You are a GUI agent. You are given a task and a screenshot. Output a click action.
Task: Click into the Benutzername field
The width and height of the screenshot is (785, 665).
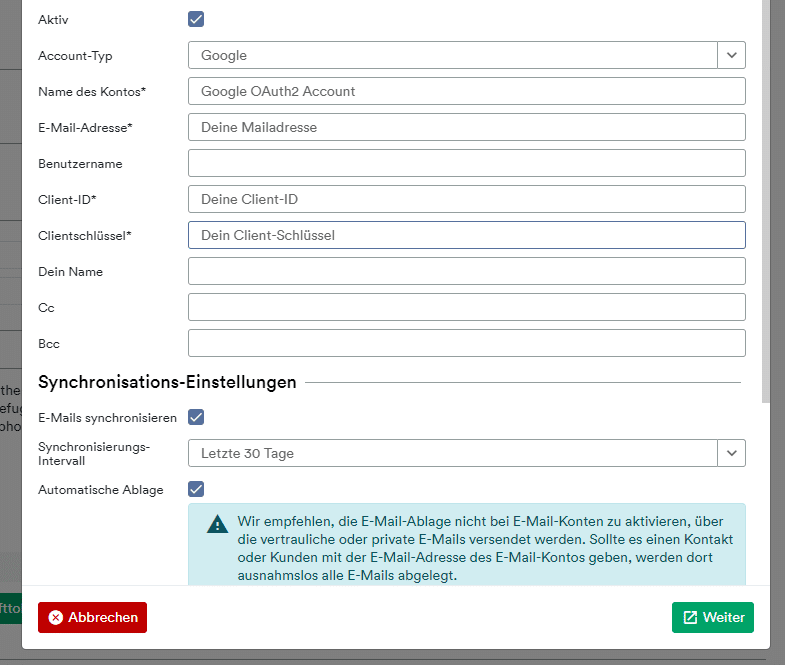point(467,163)
